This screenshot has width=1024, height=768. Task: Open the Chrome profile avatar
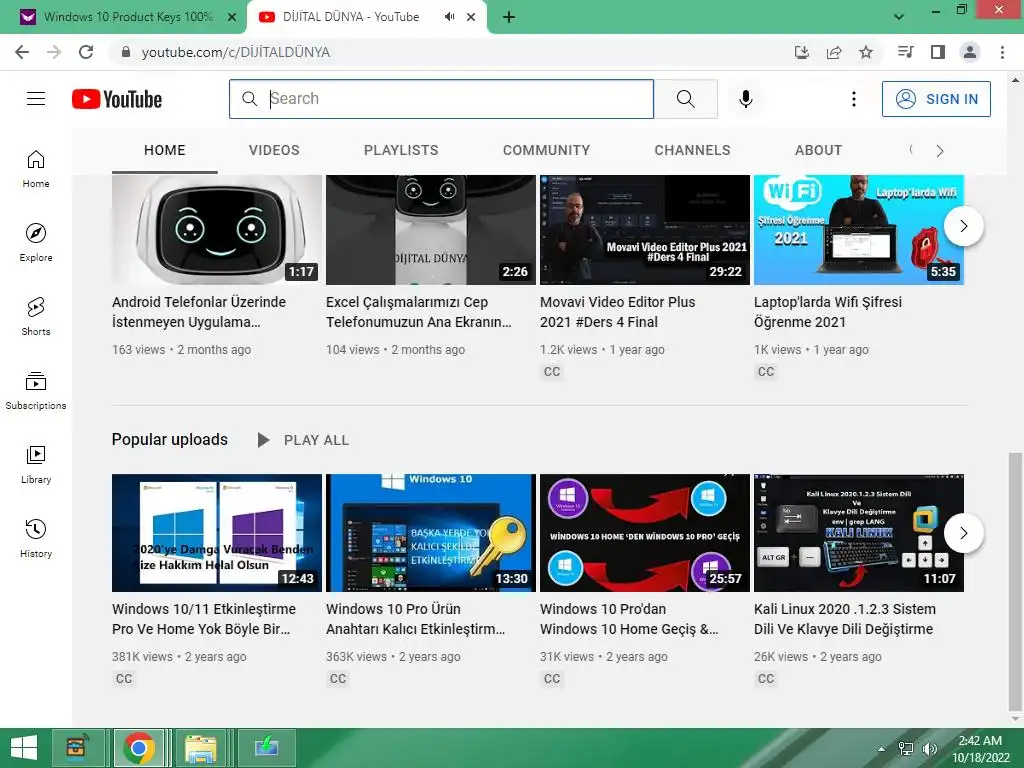tap(970, 52)
